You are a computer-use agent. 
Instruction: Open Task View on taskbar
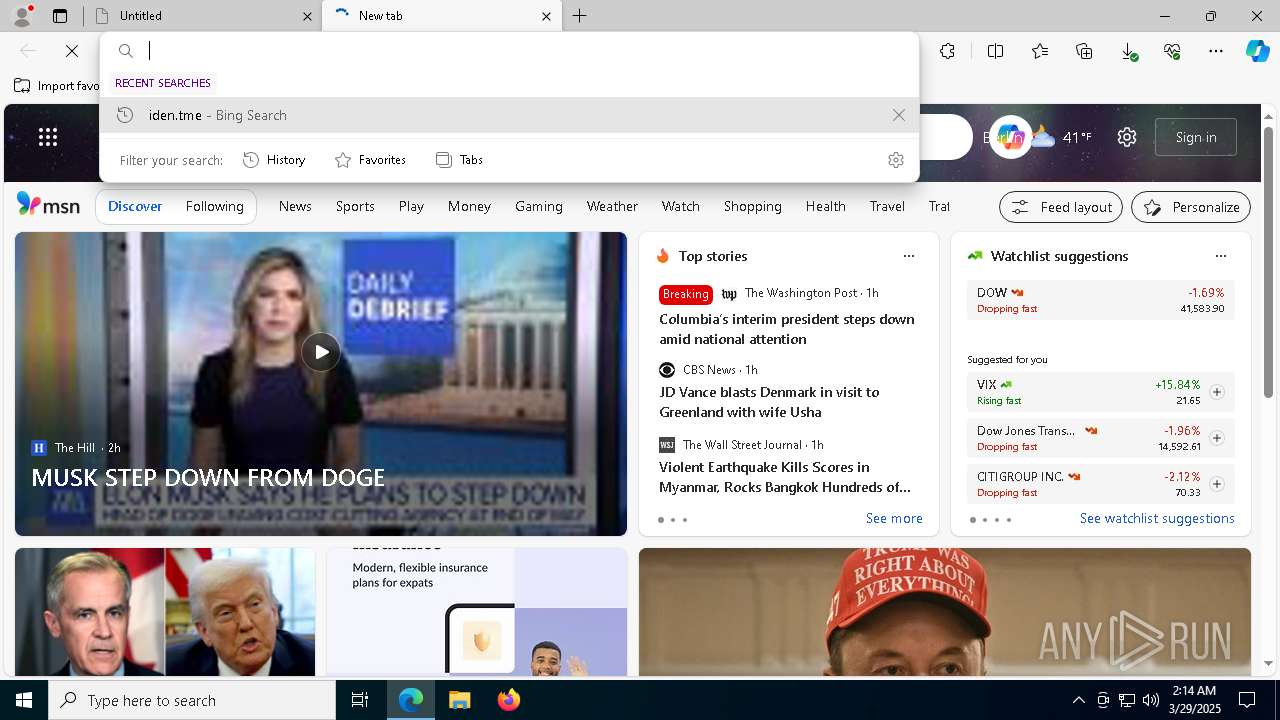tap(360, 700)
